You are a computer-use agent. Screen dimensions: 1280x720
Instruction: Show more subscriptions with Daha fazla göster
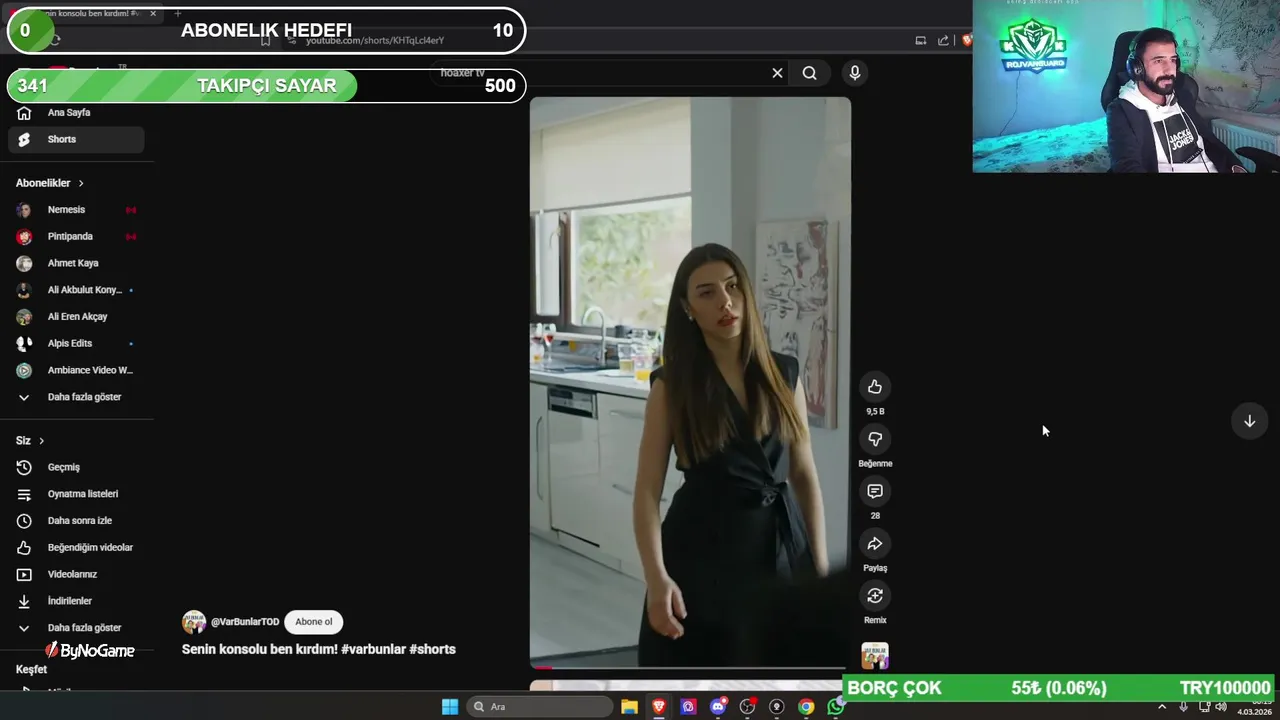click(x=76, y=397)
